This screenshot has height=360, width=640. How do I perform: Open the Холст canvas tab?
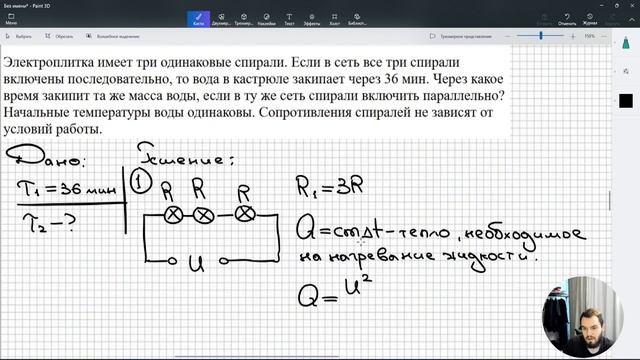pos(334,19)
